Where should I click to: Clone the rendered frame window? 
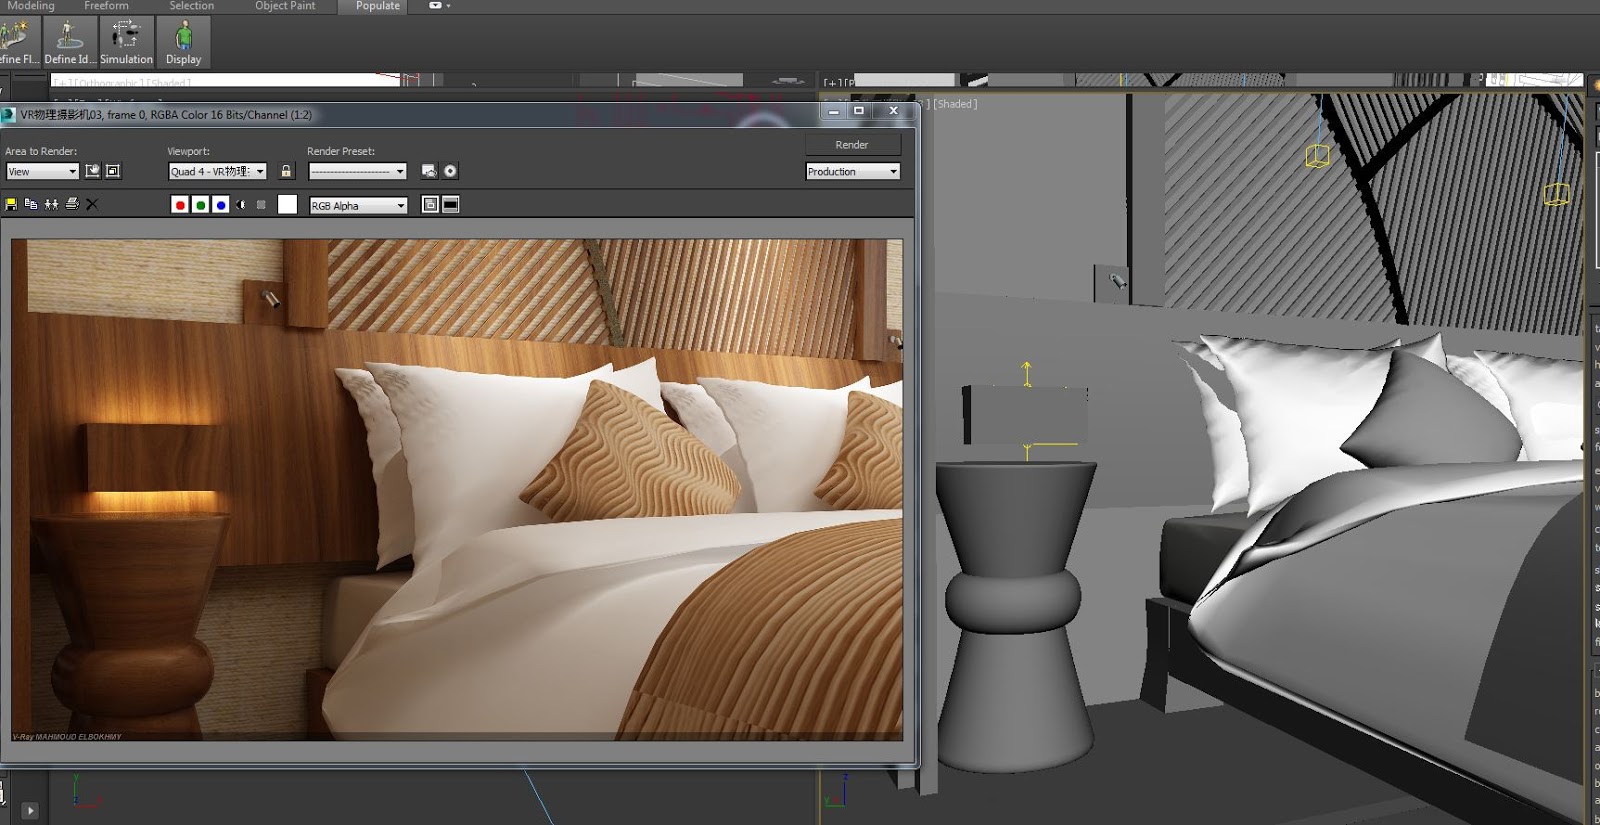(51, 204)
